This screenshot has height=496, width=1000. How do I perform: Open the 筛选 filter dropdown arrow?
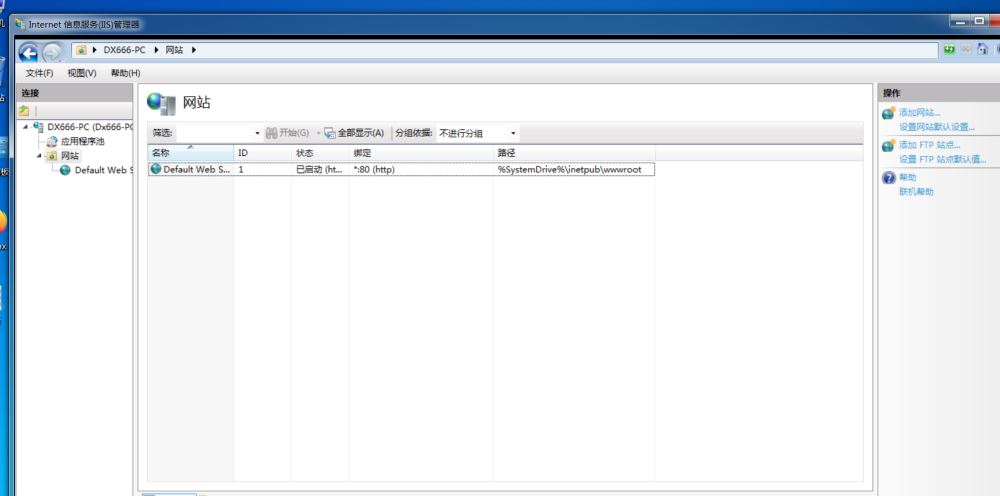pyautogui.click(x=258, y=133)
